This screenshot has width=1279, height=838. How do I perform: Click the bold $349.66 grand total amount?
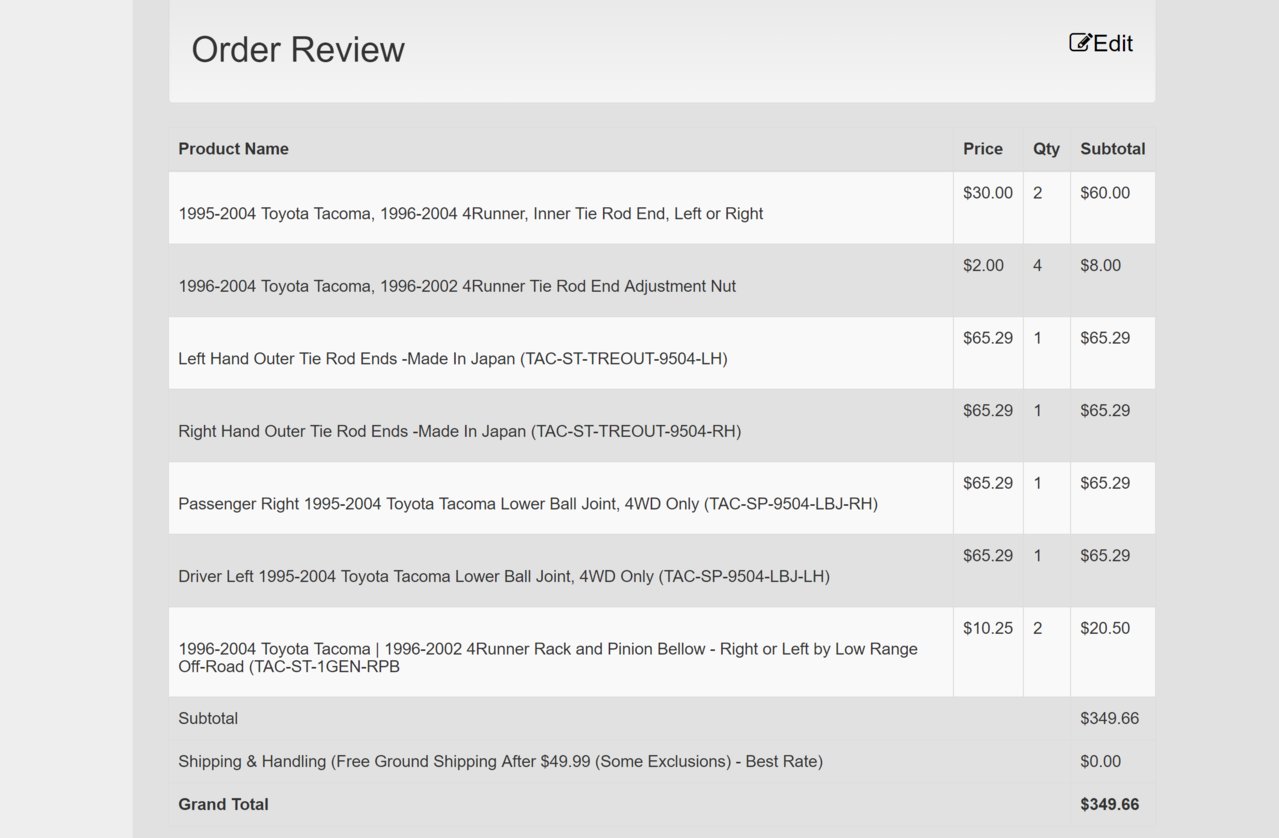[1109, 804]
